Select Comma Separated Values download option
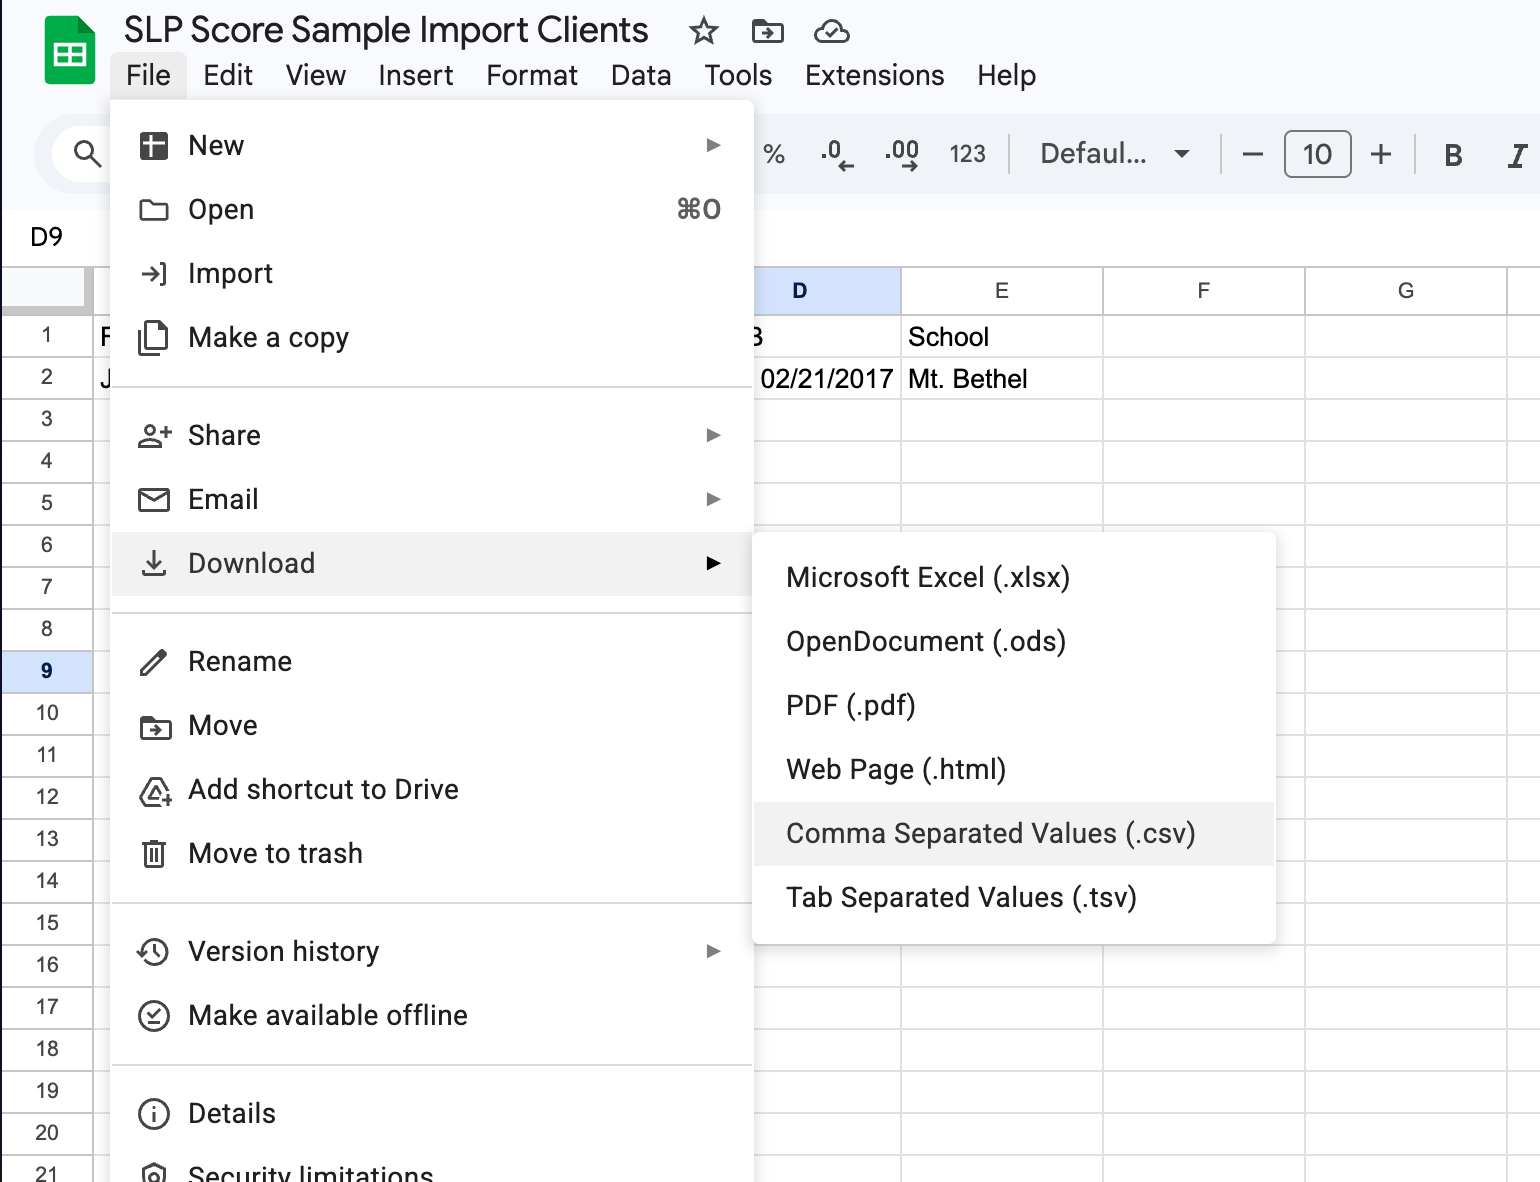This screenshot has width=1540, height=1182. point(991,833)
